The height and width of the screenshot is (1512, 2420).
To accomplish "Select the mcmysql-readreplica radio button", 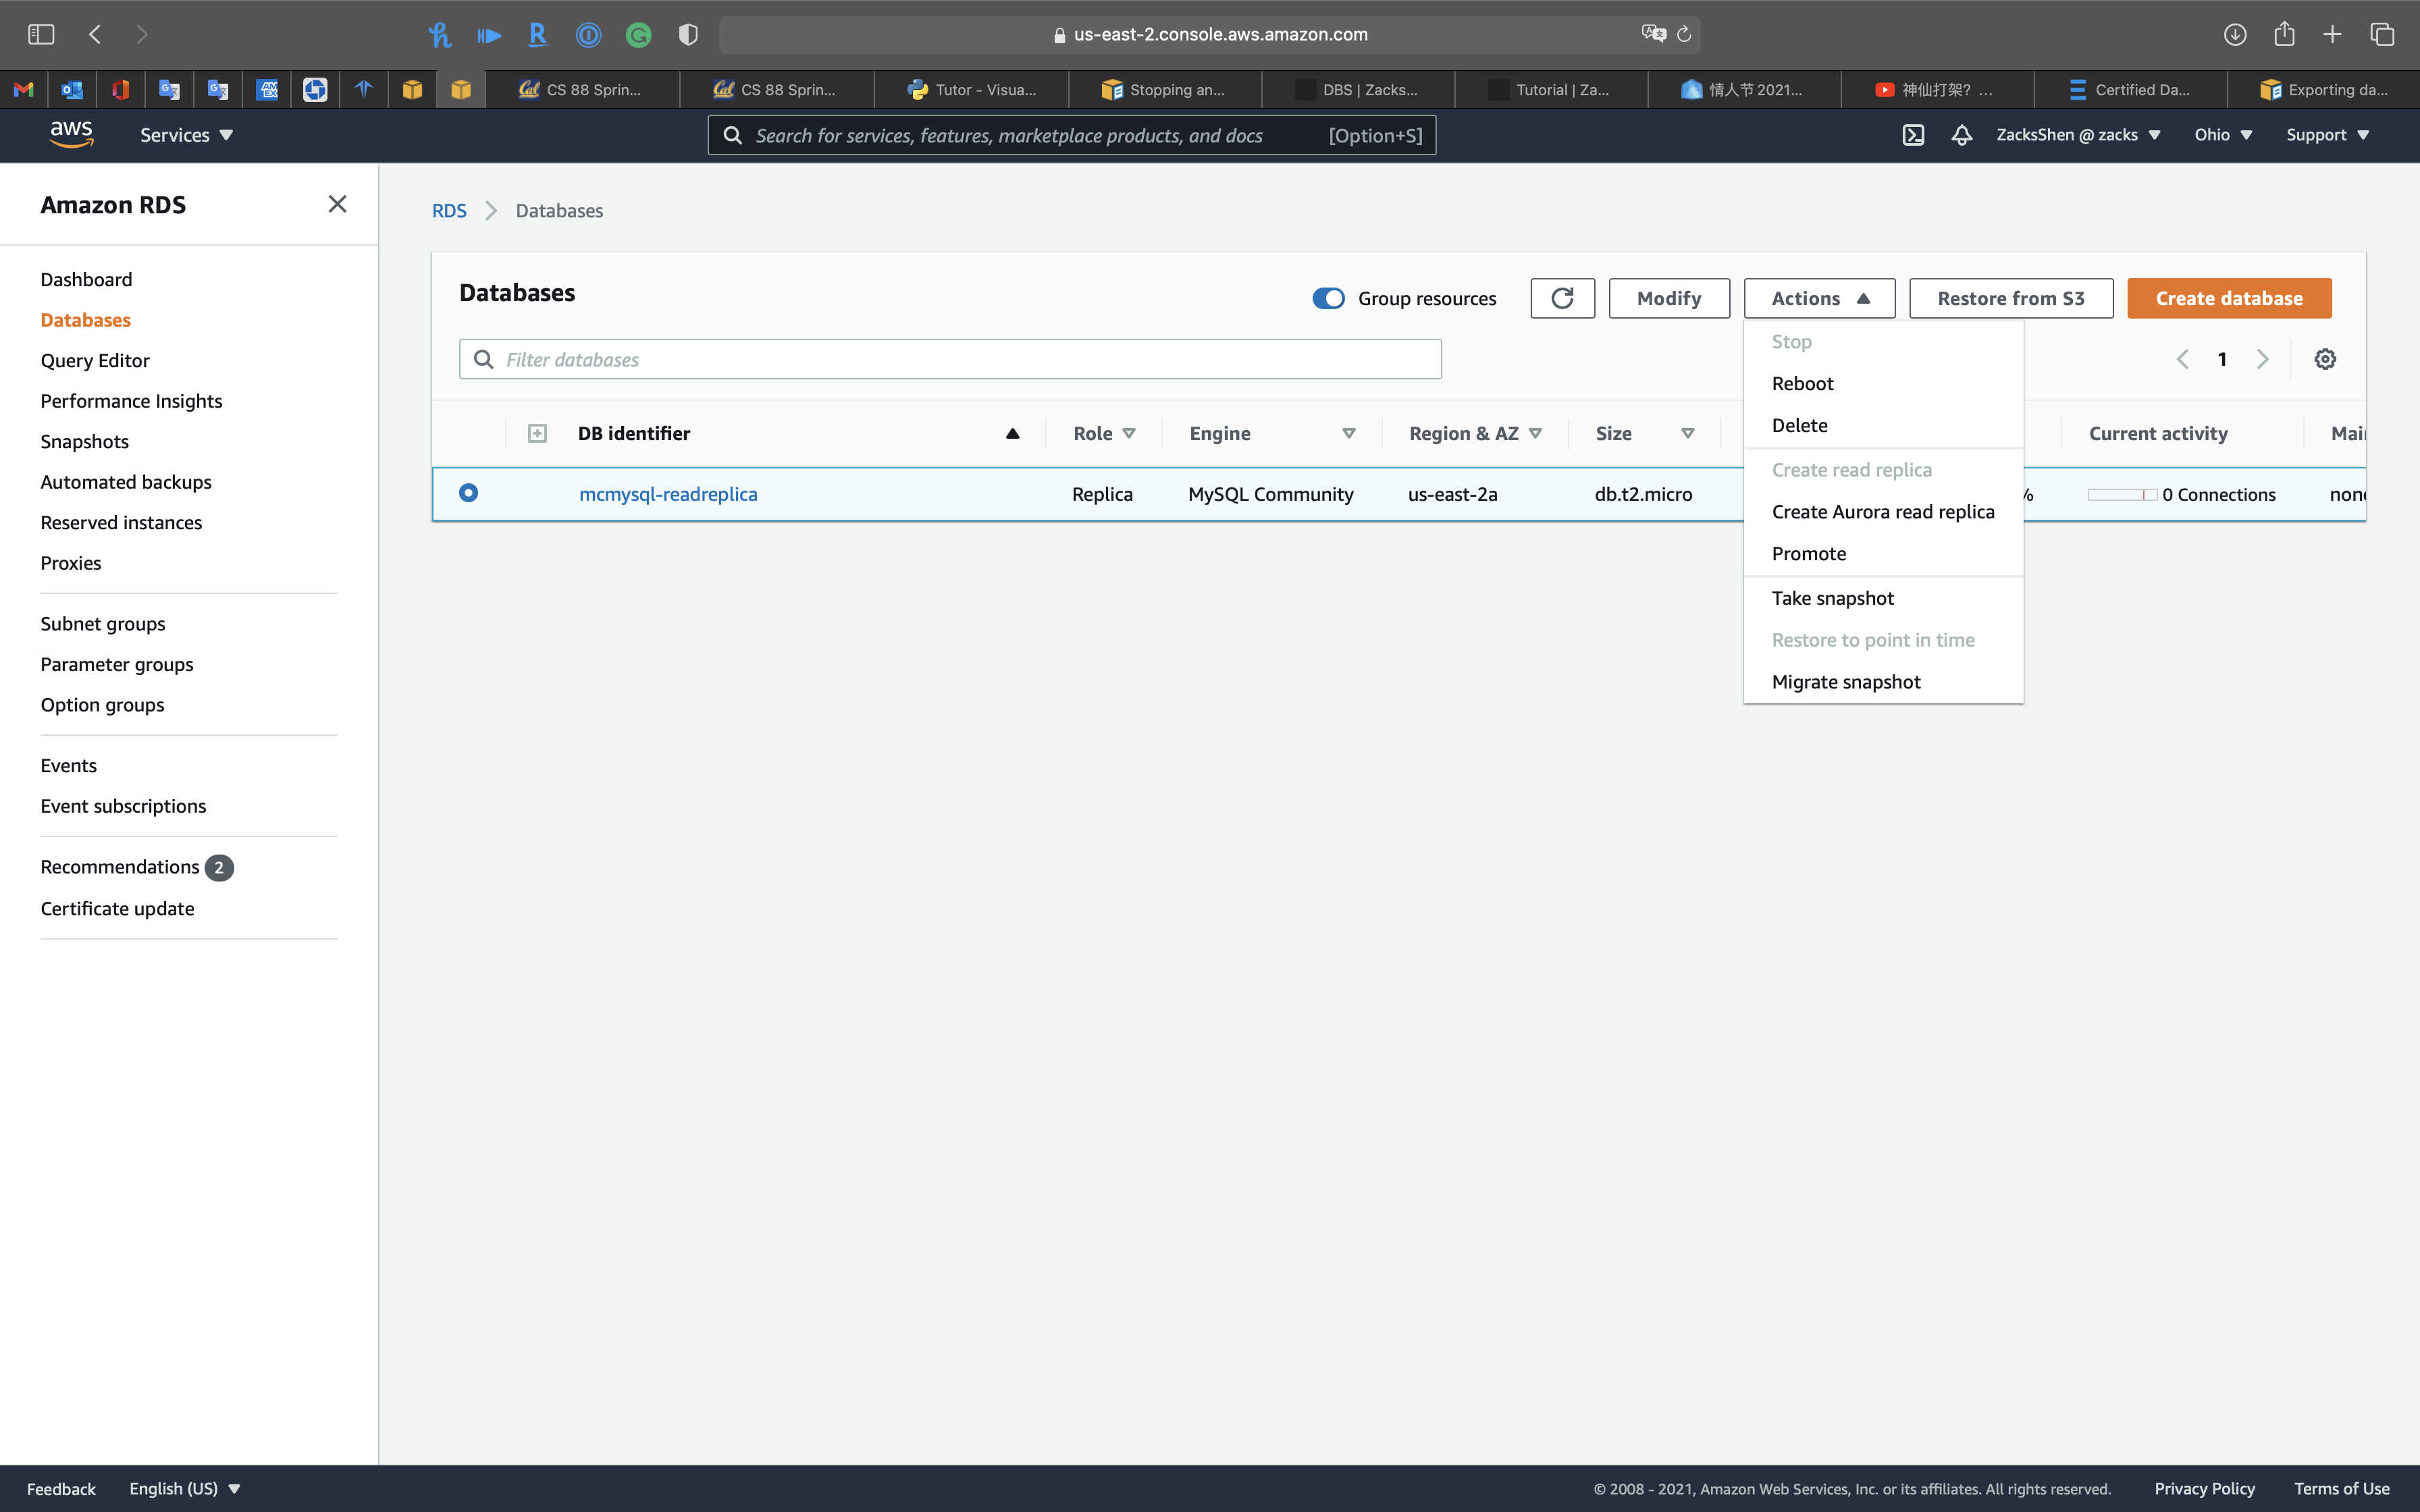I will point(468,493).
